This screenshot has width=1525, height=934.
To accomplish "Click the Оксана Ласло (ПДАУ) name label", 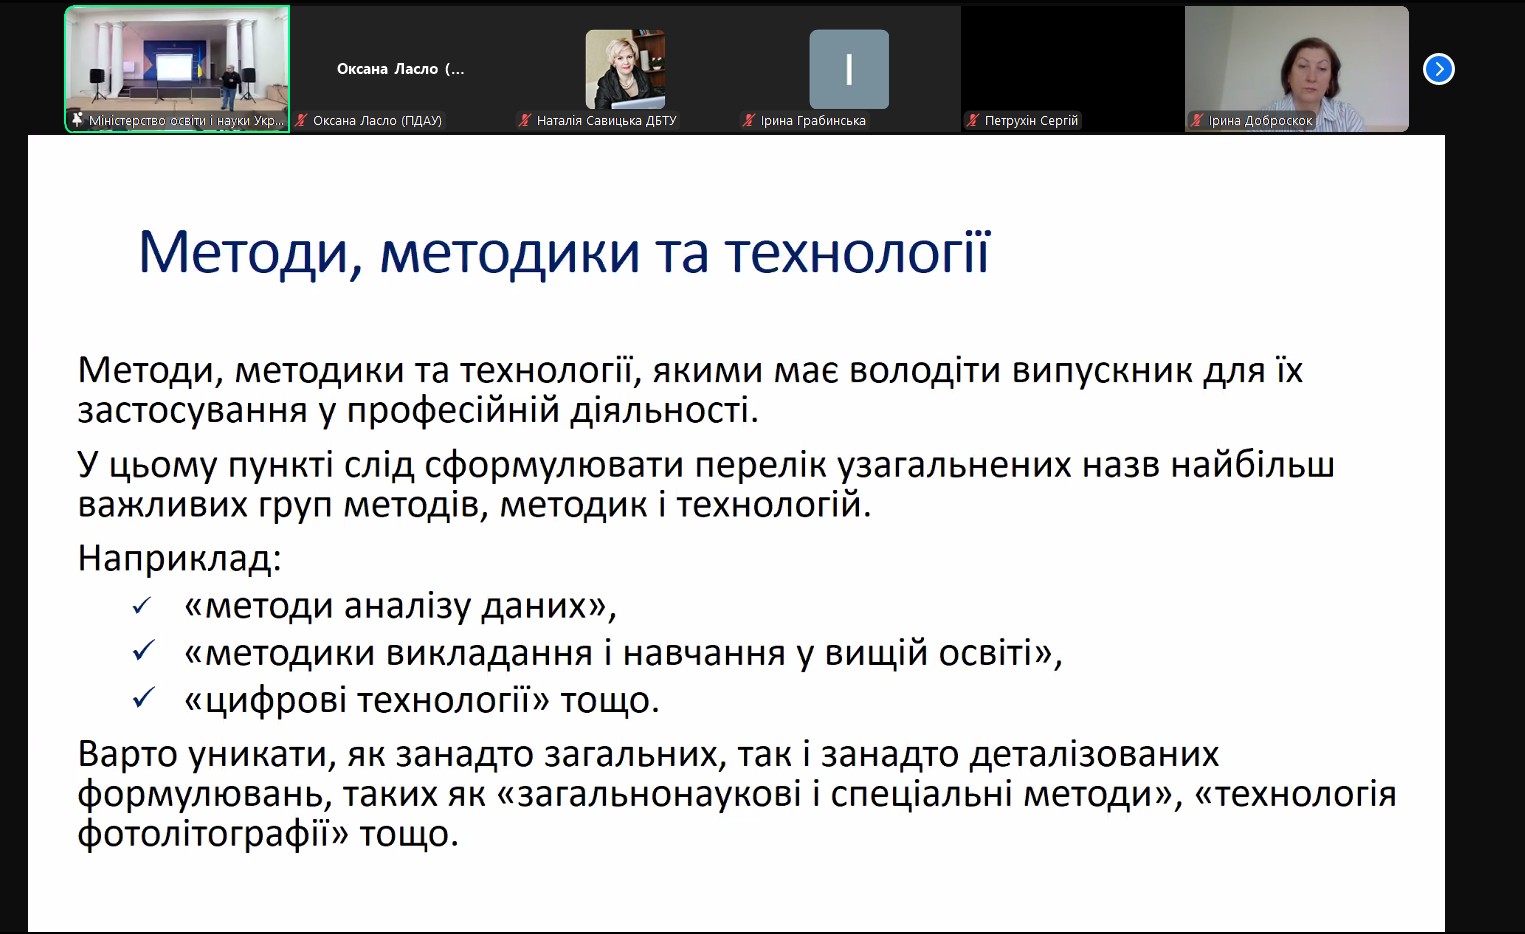I will tap(377, 120).
